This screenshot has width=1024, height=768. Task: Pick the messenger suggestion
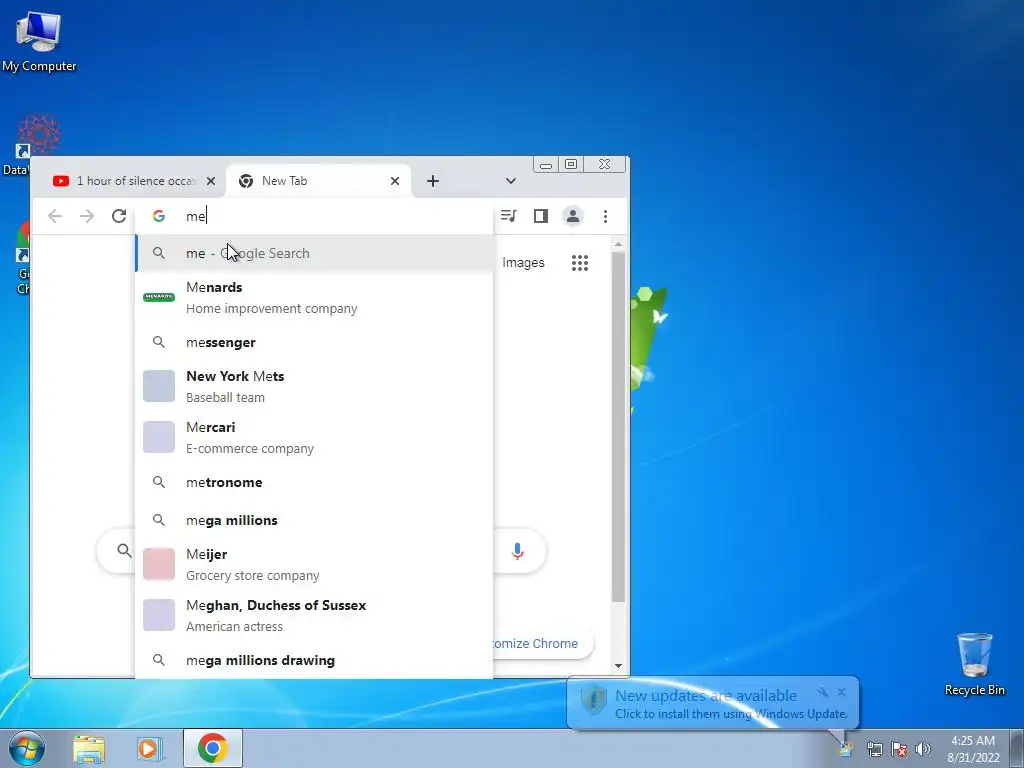pyautogui.click(x=313, y=342)
